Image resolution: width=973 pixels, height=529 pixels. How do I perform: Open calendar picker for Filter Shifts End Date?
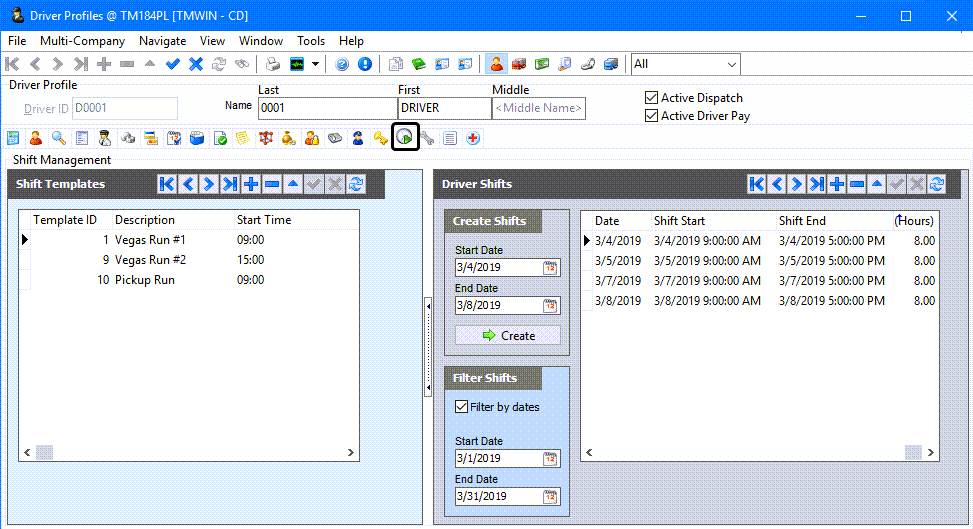[x=551, y=496]
